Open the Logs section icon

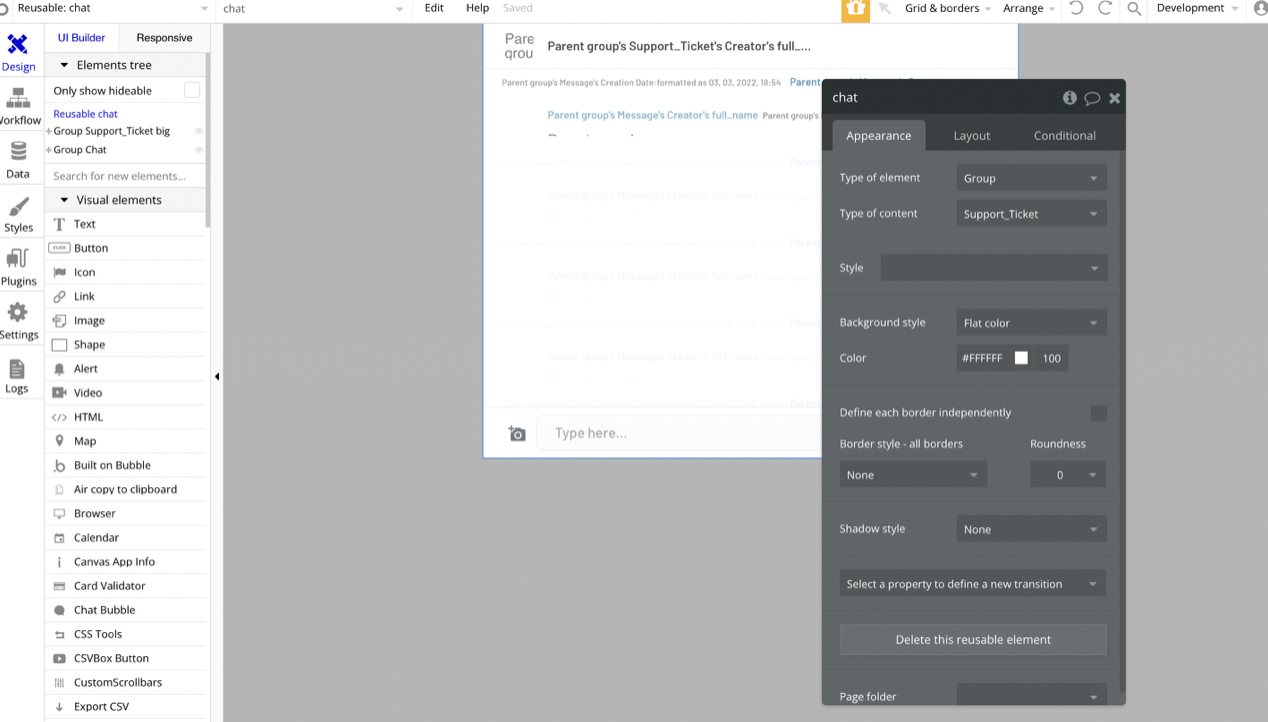click(x=18, y=369)
